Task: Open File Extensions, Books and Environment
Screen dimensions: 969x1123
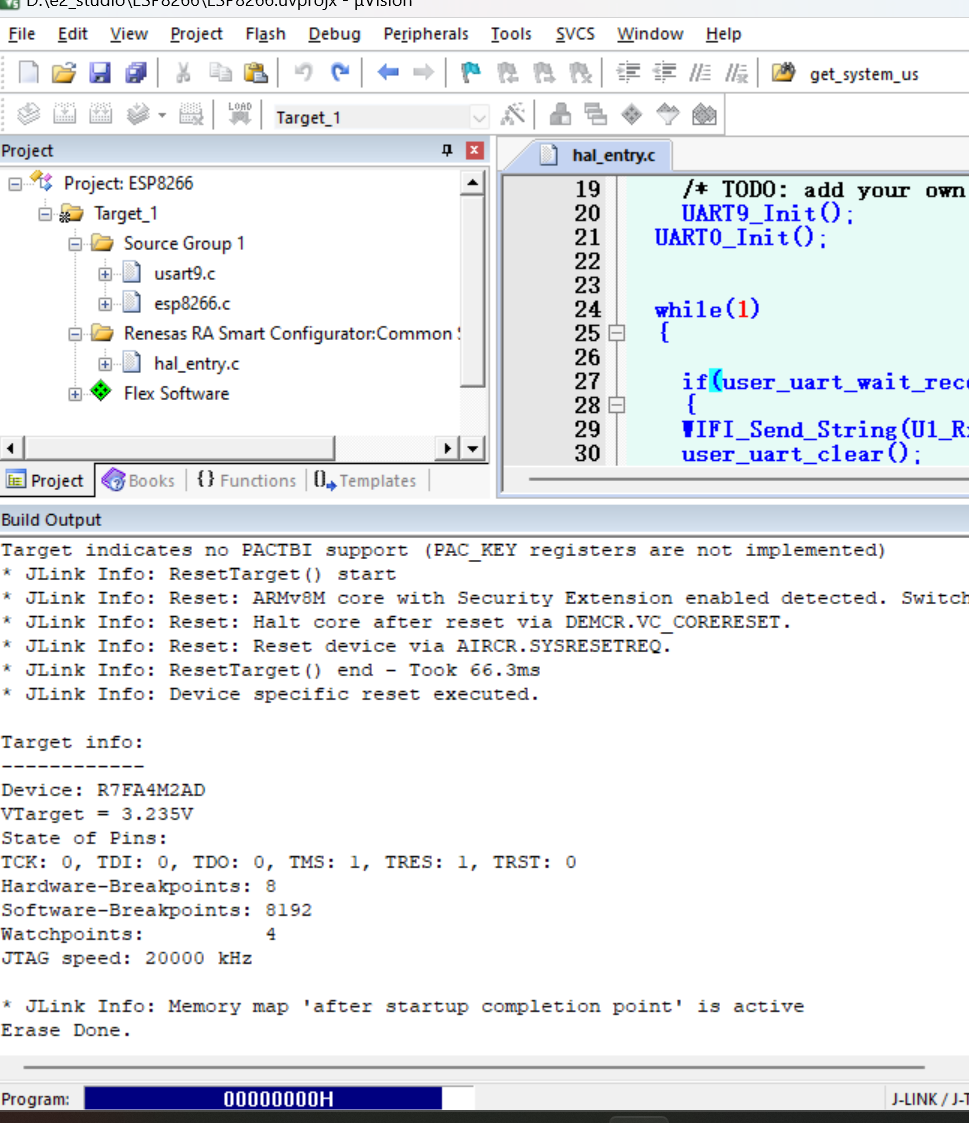Action: pos(560,115)
